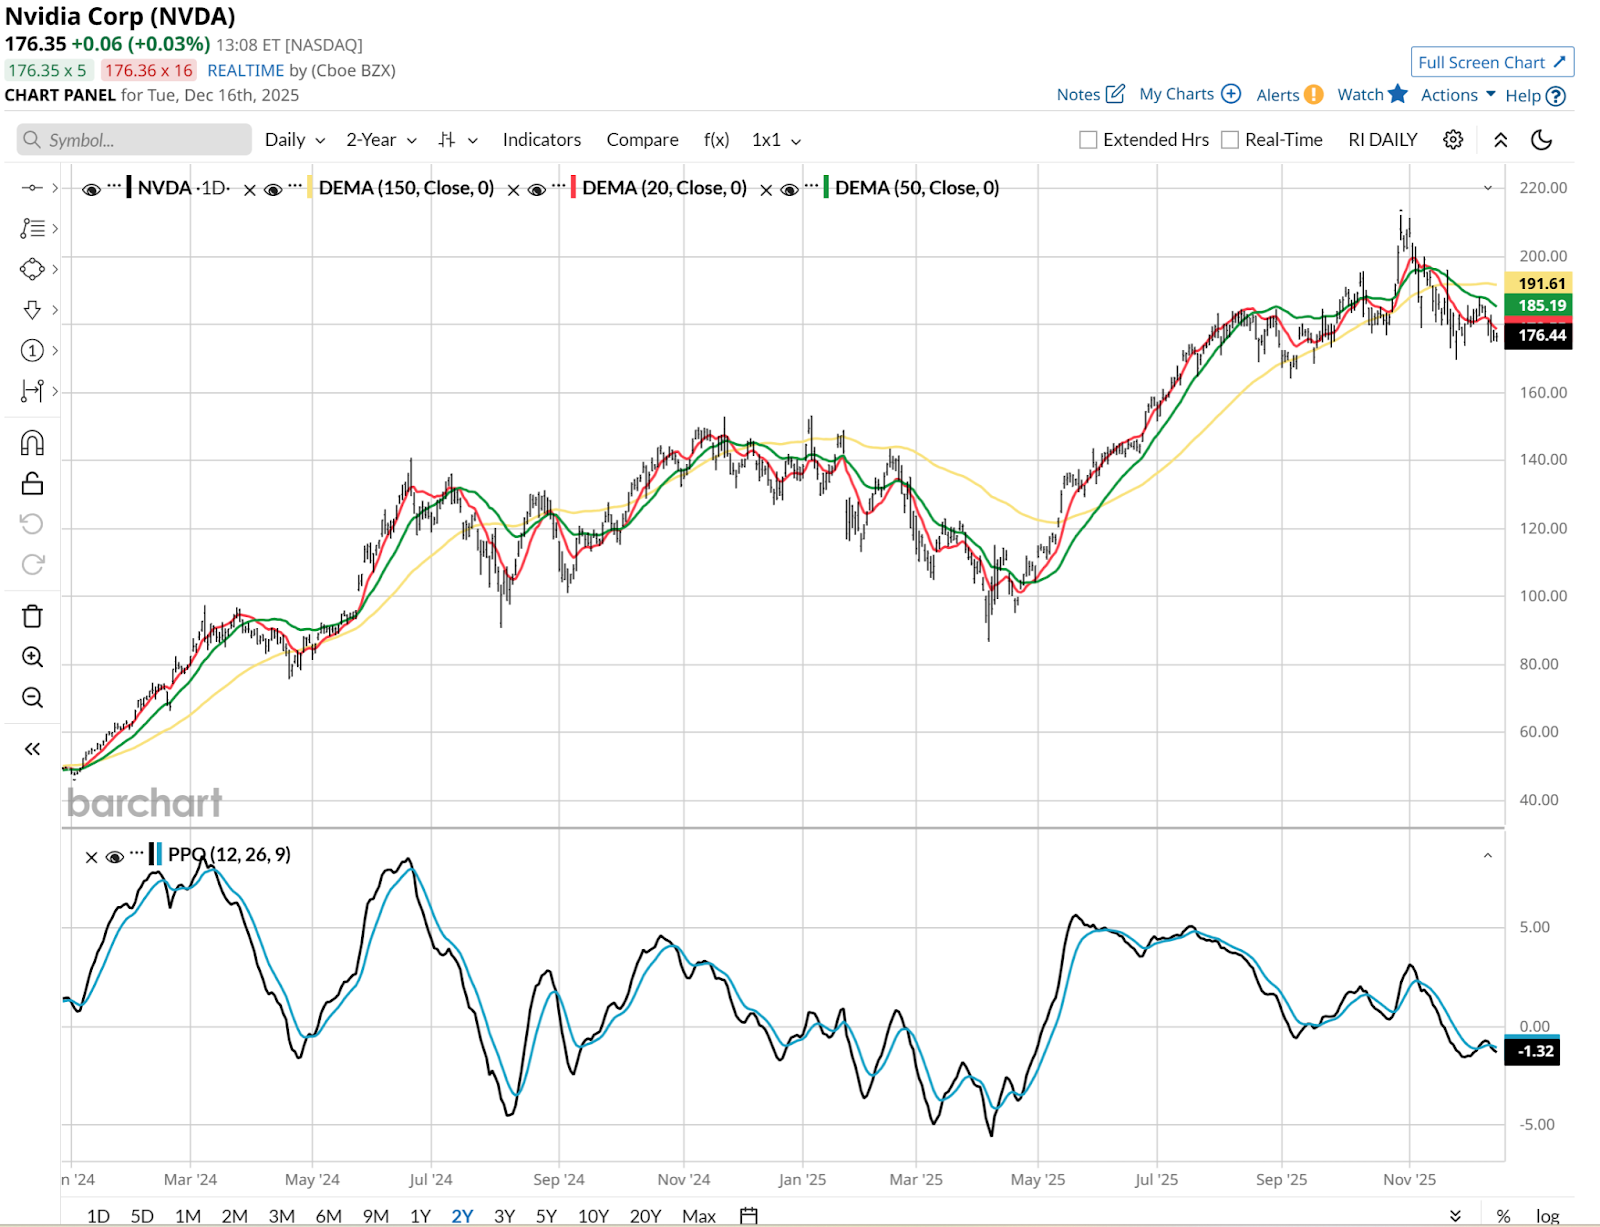Open the Daily frequency dropdown

tap(294, 140)
